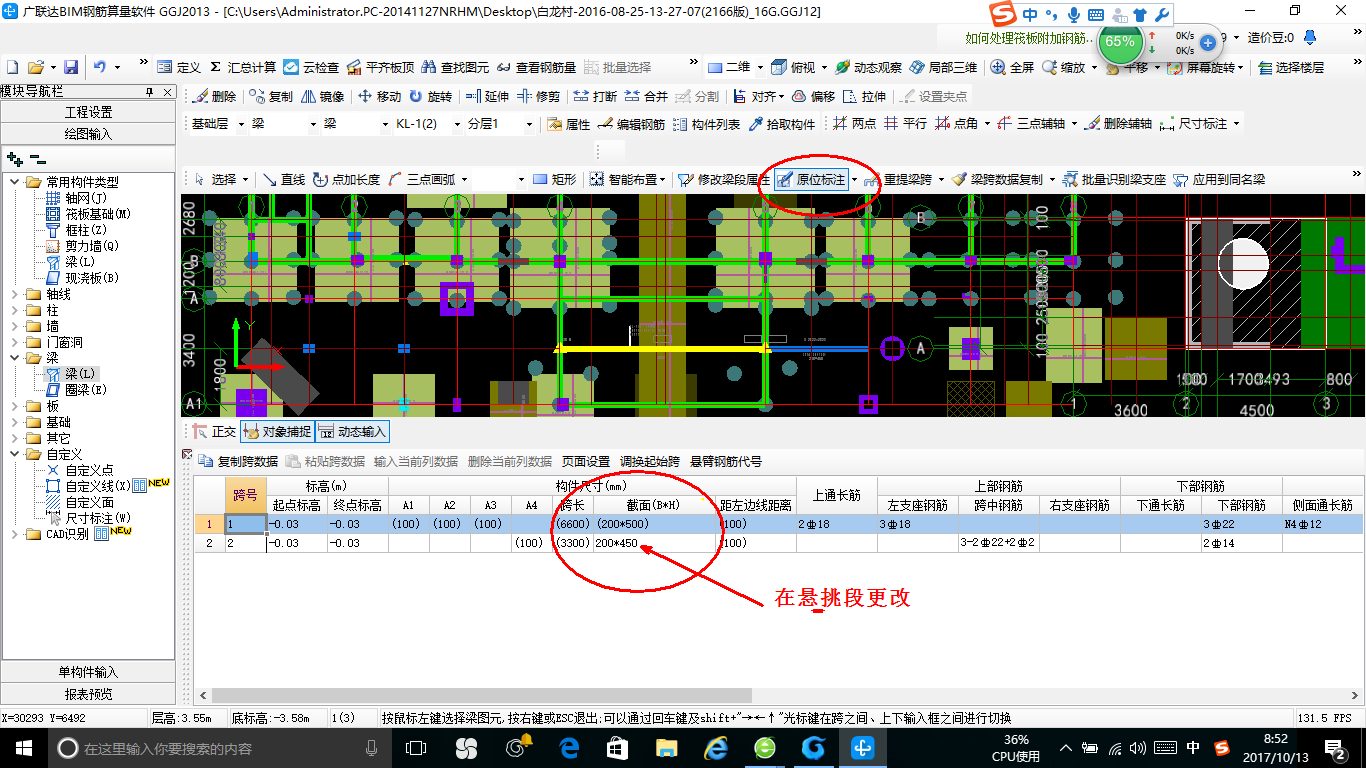Image resolution: width=1366 pixels, height=768 pixels.
Task: Expand the CAD识别 tree folder
Action: [x=14, y=534]
